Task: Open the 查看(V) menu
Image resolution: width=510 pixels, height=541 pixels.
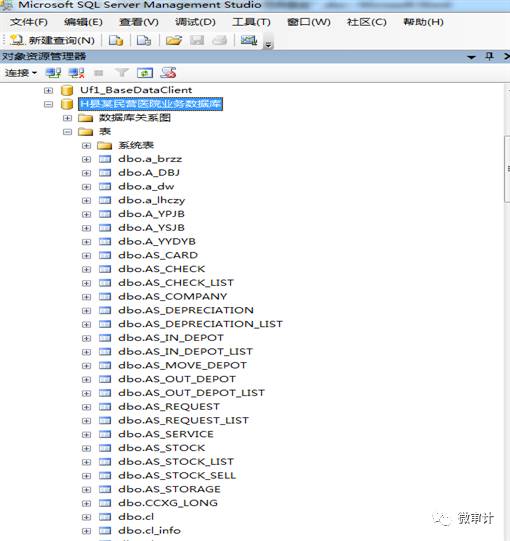Action: [139, 22]
